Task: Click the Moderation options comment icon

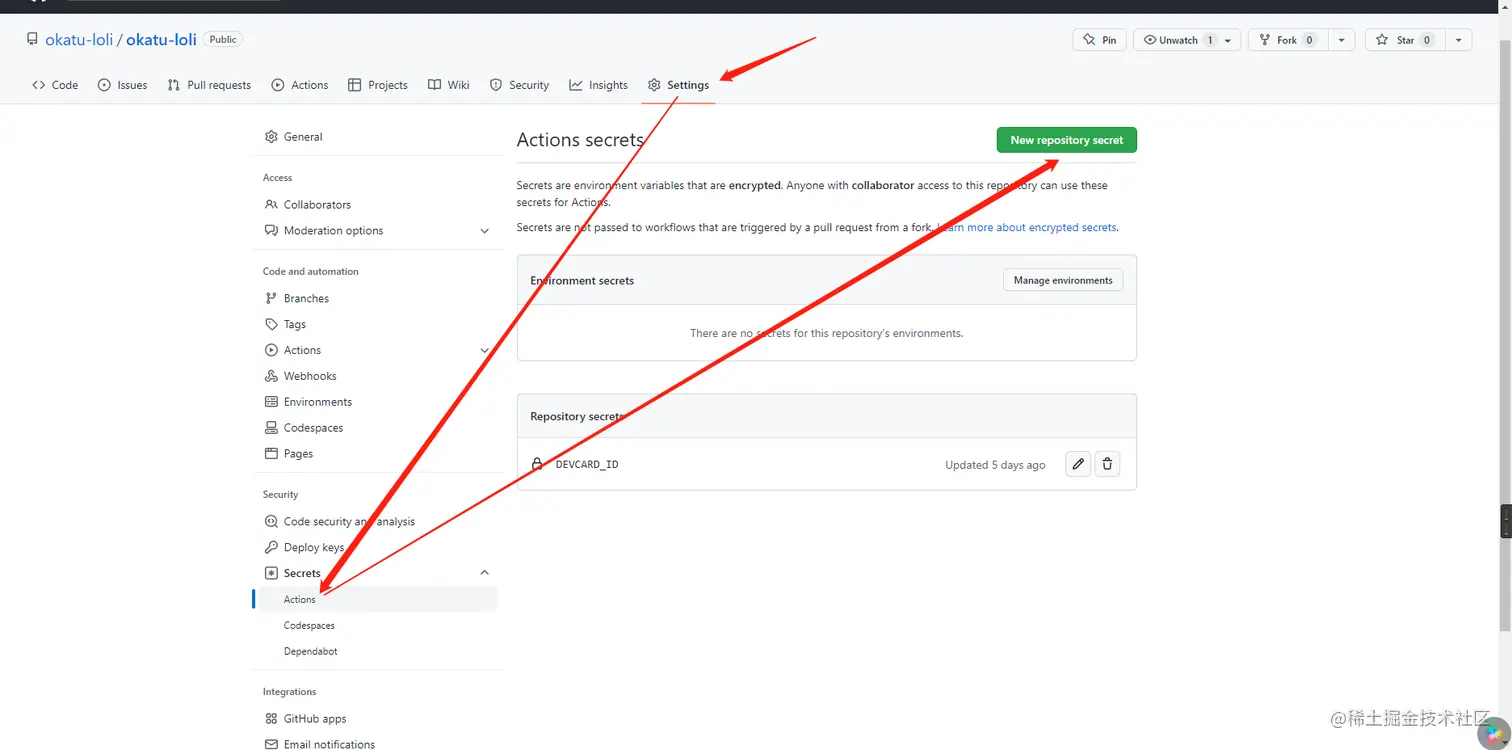Action: tap(271, 230)
